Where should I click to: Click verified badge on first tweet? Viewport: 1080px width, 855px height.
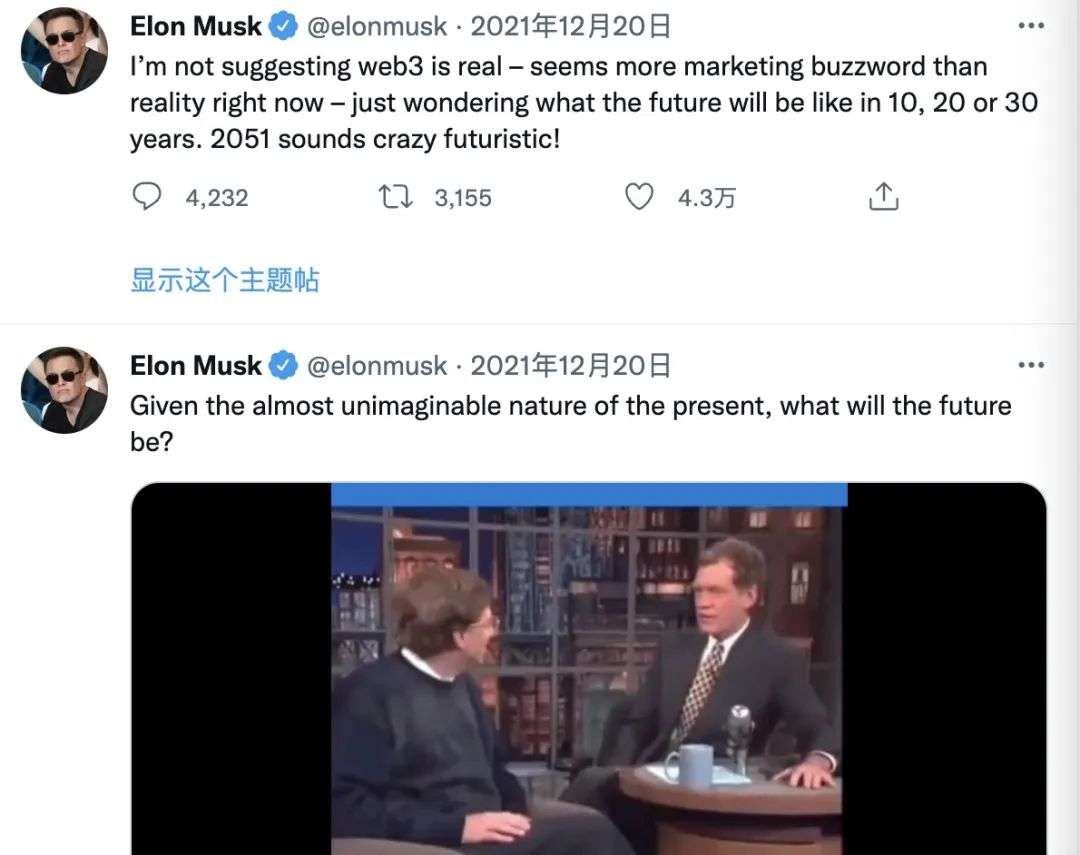[283, 26]
